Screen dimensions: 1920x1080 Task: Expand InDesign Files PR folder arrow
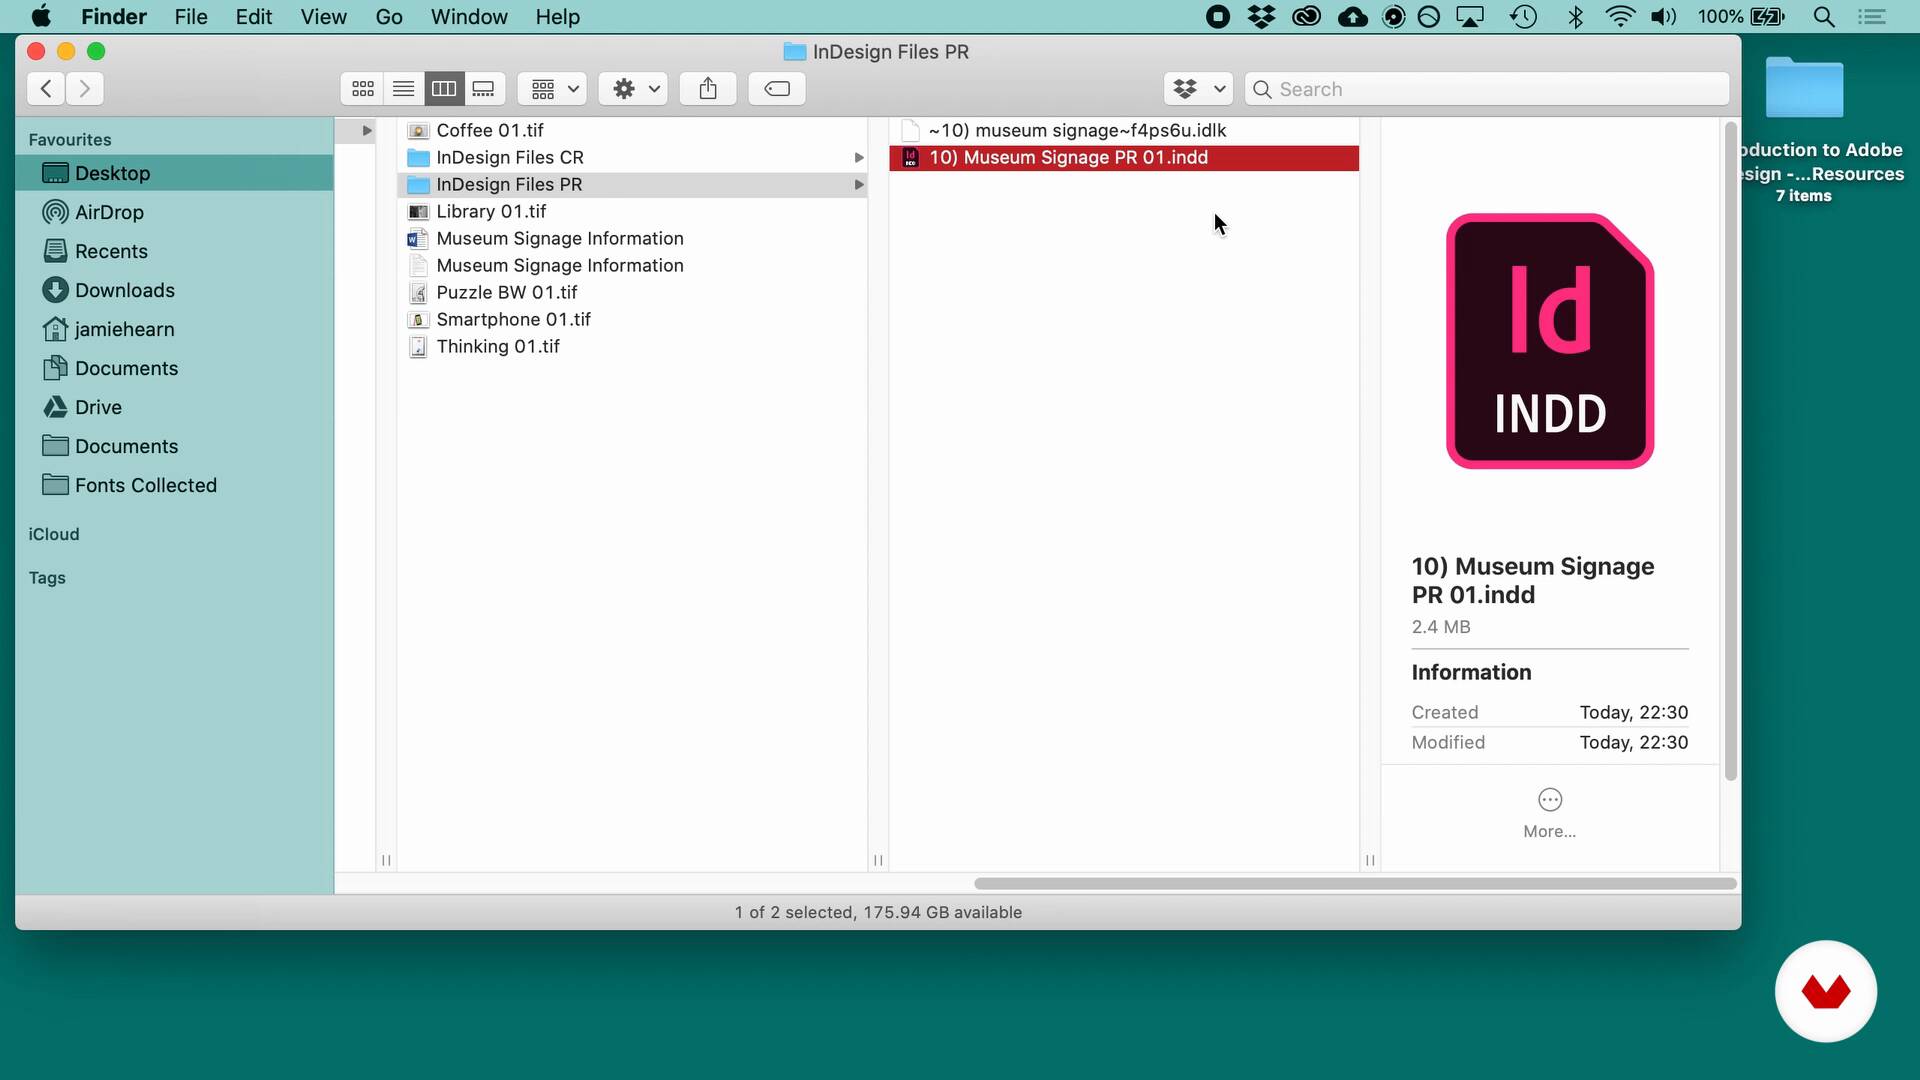858,184
